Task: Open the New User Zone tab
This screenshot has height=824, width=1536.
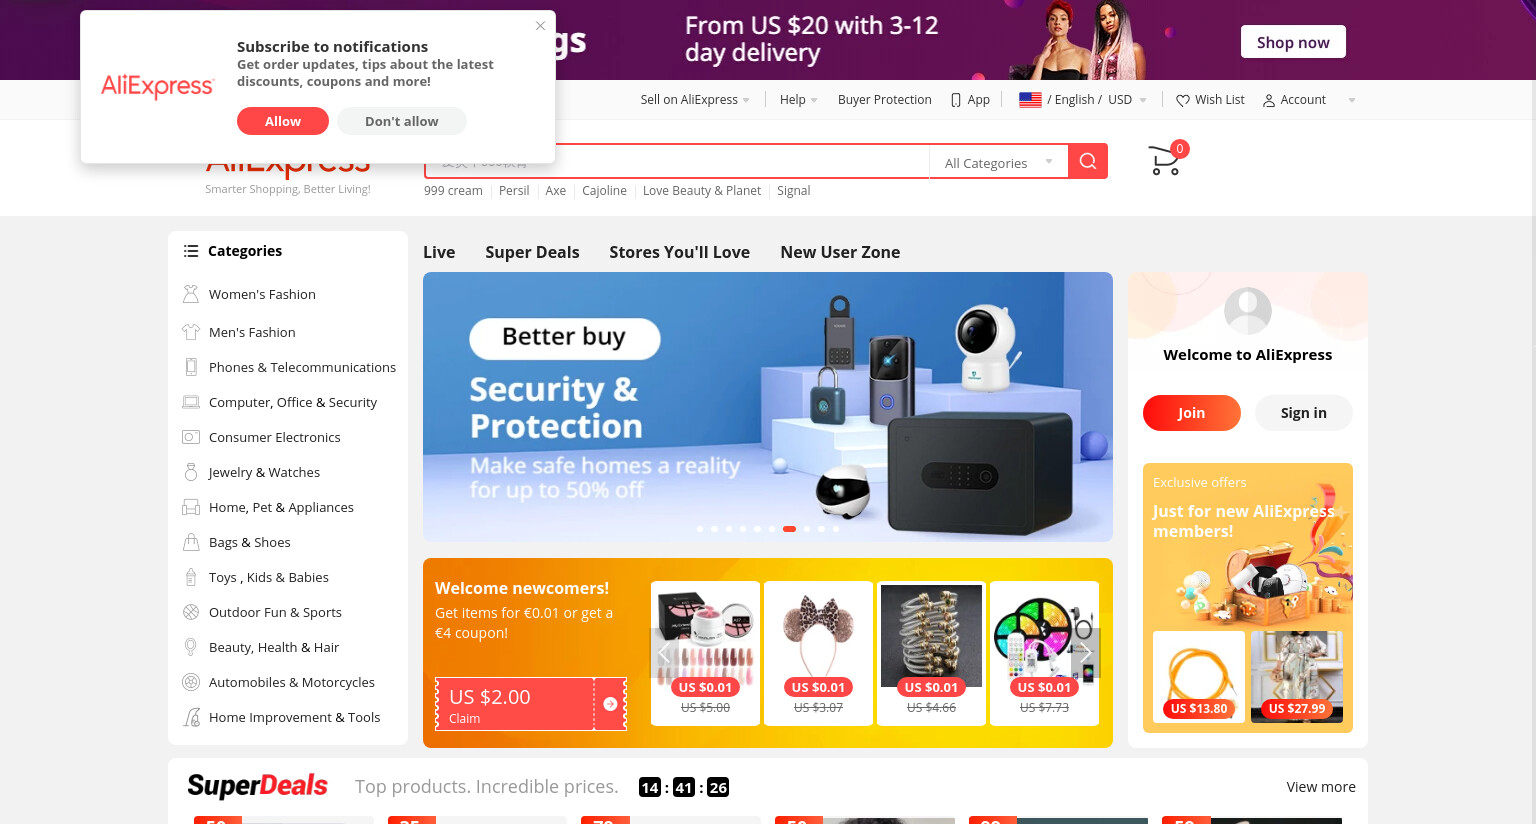Action: point(840,252)
